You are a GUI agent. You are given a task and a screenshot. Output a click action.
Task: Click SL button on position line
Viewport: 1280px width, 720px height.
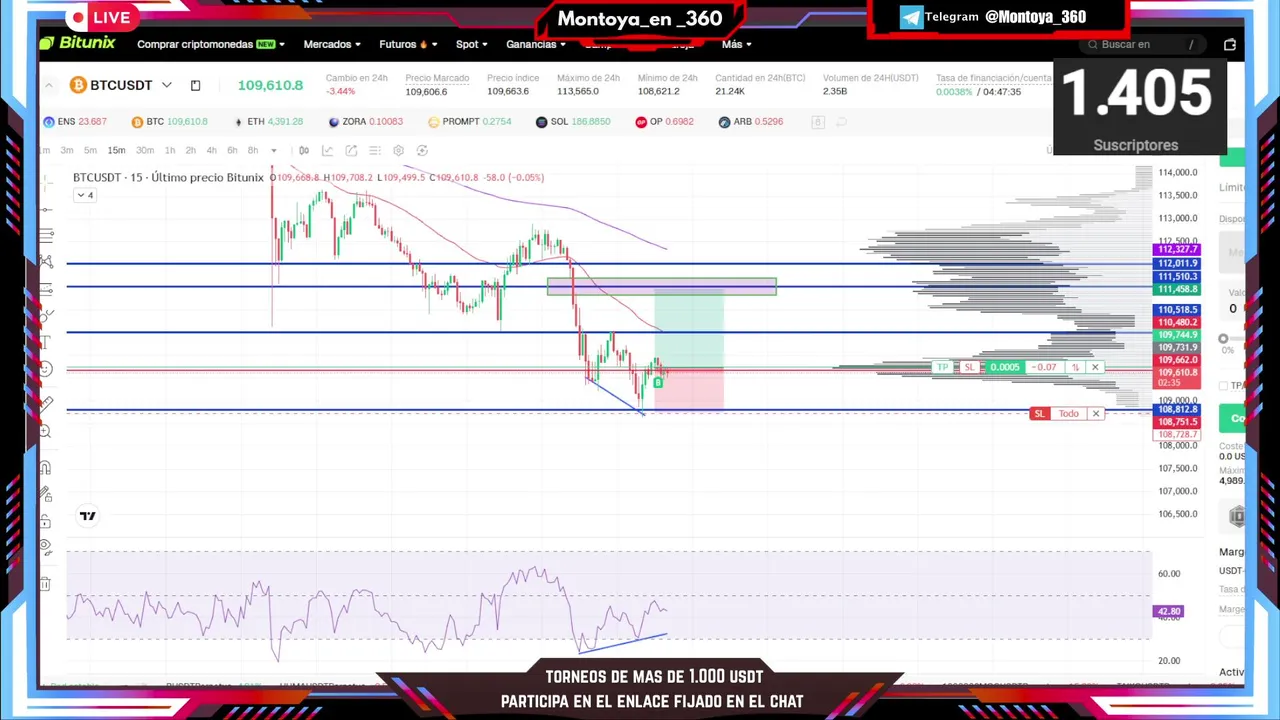click(968, 367)
